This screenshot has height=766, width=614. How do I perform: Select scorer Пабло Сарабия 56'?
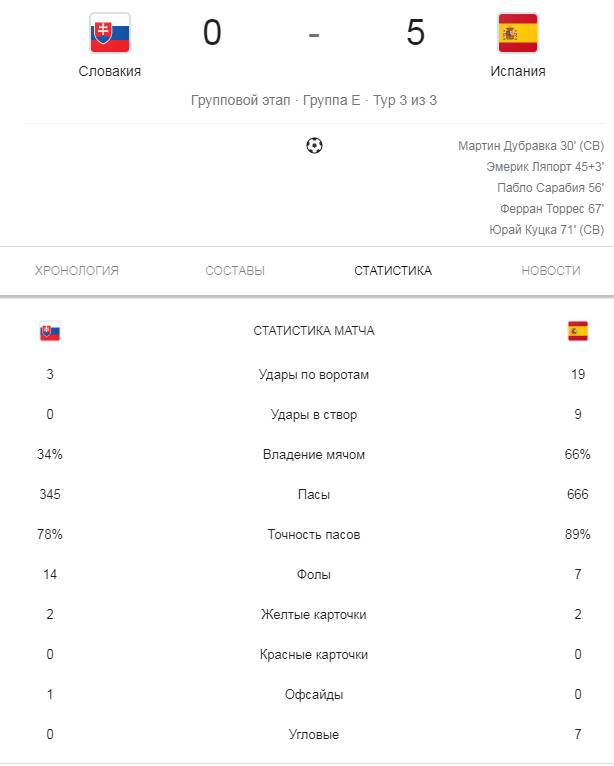(550, 188)
